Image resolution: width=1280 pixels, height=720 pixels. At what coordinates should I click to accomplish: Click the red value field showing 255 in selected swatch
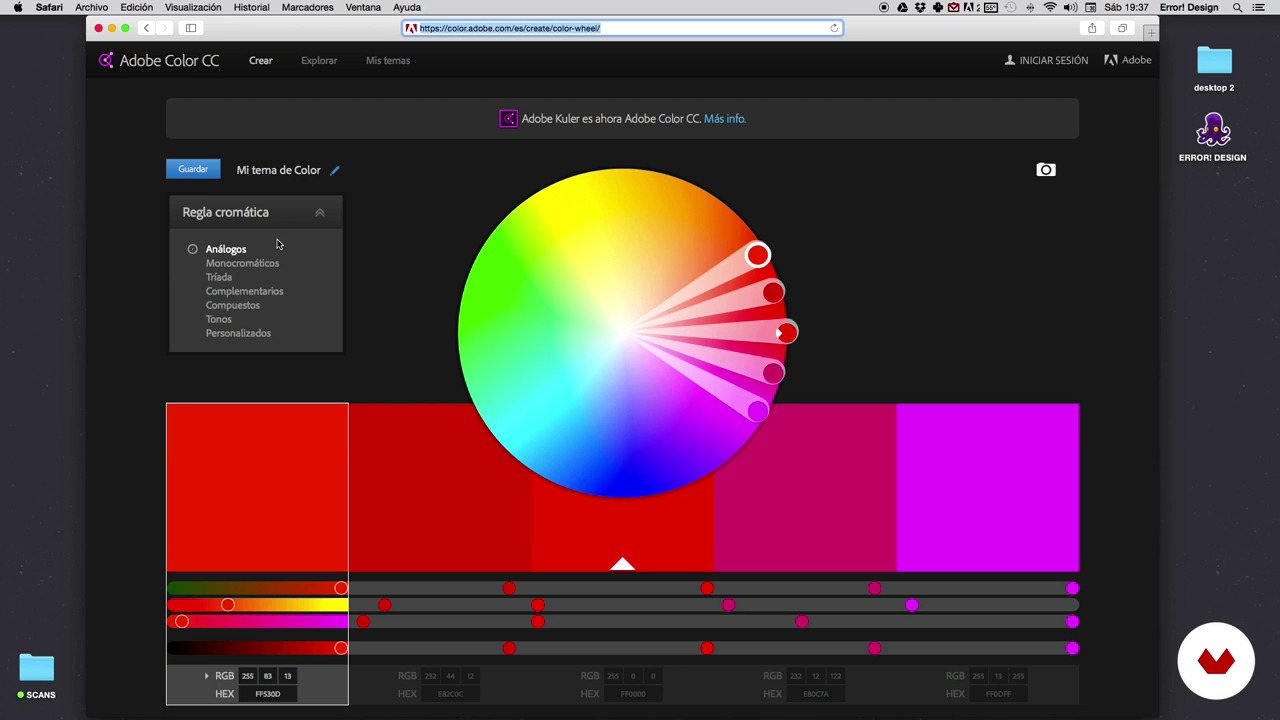[x=248, y=676]
